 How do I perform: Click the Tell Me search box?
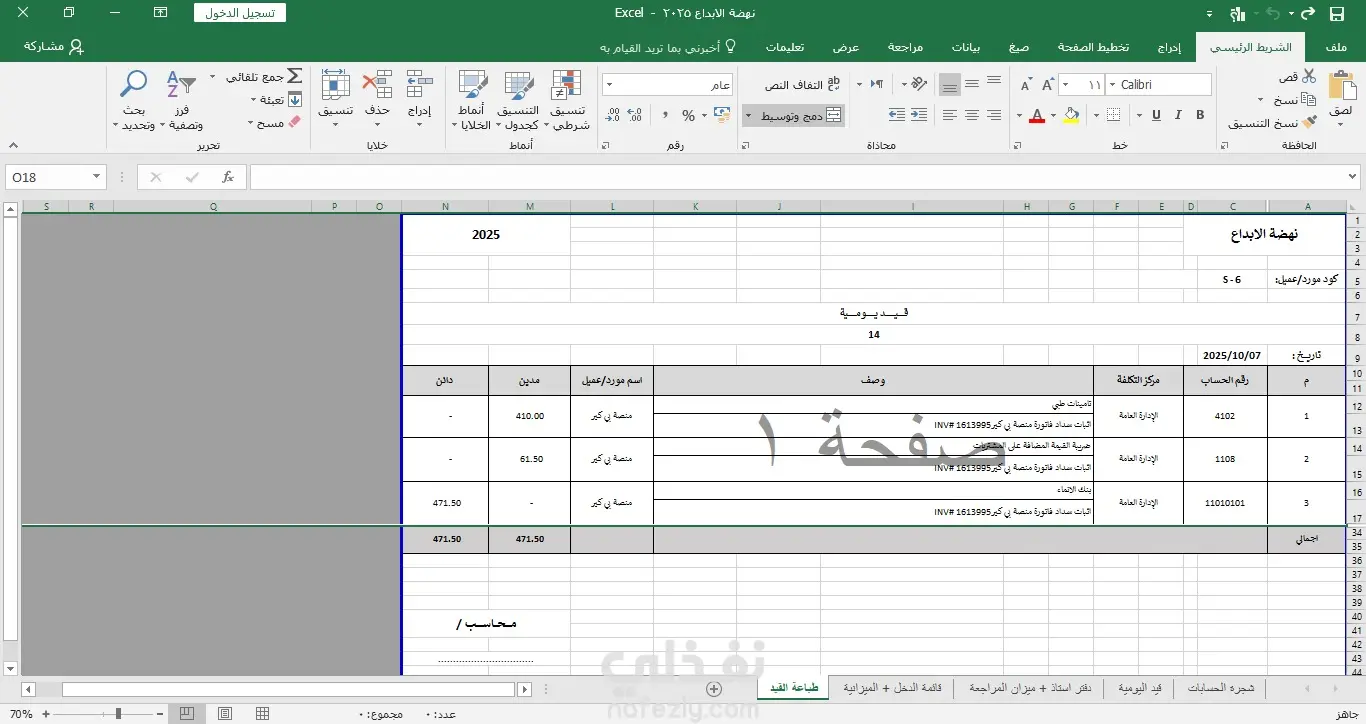(669, 47)
